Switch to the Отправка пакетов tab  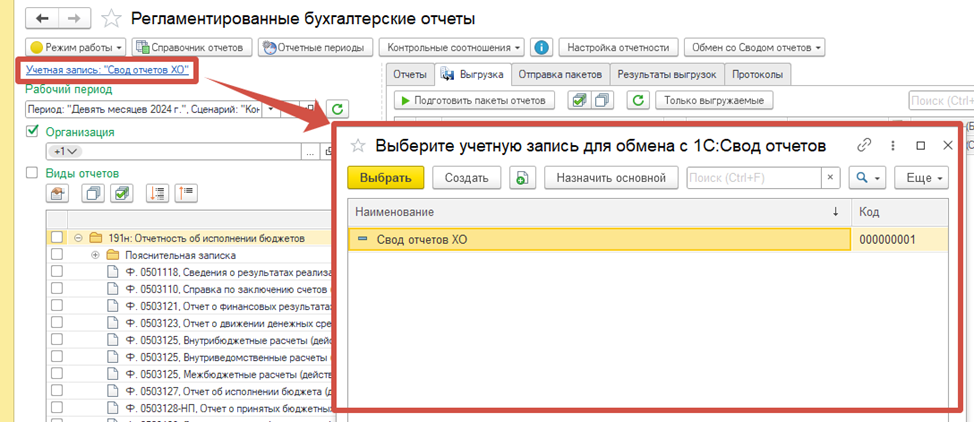(560, 75)
